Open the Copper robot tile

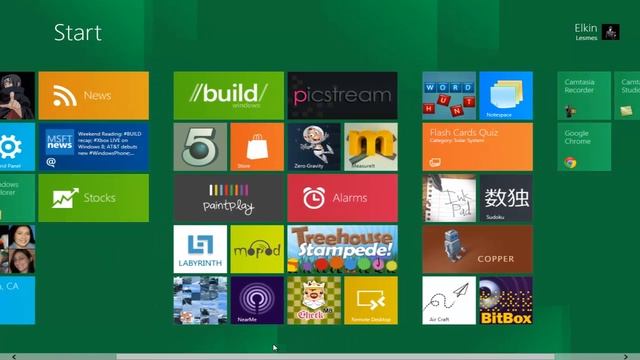click(x=478, y=249)
